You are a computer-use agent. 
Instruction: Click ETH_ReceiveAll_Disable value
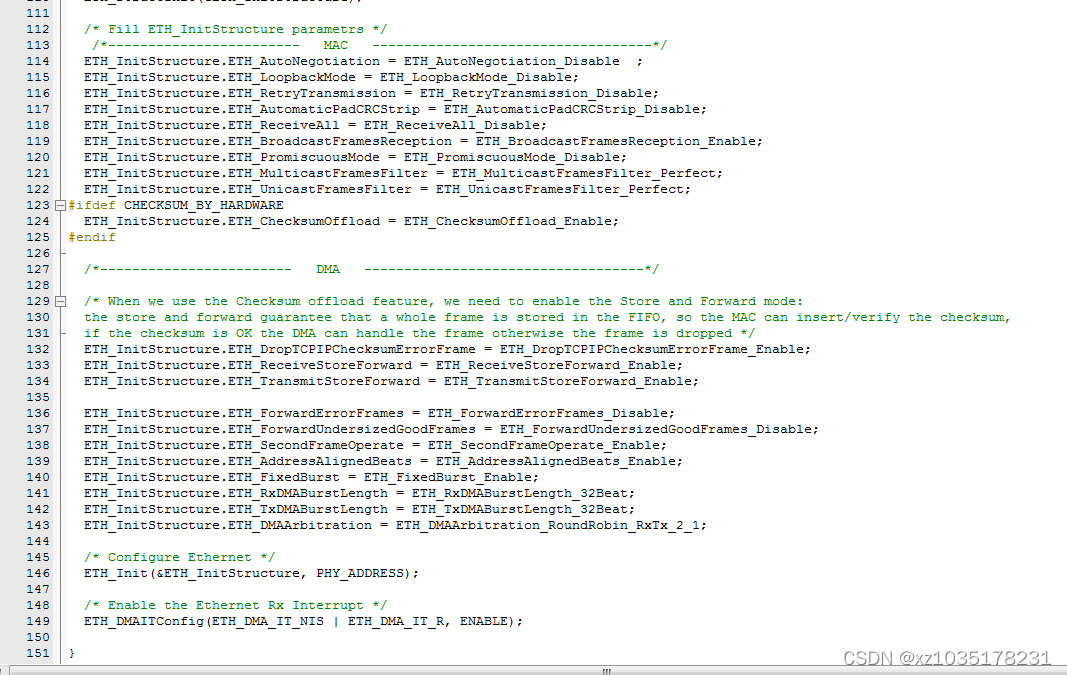tap(453, 125)
